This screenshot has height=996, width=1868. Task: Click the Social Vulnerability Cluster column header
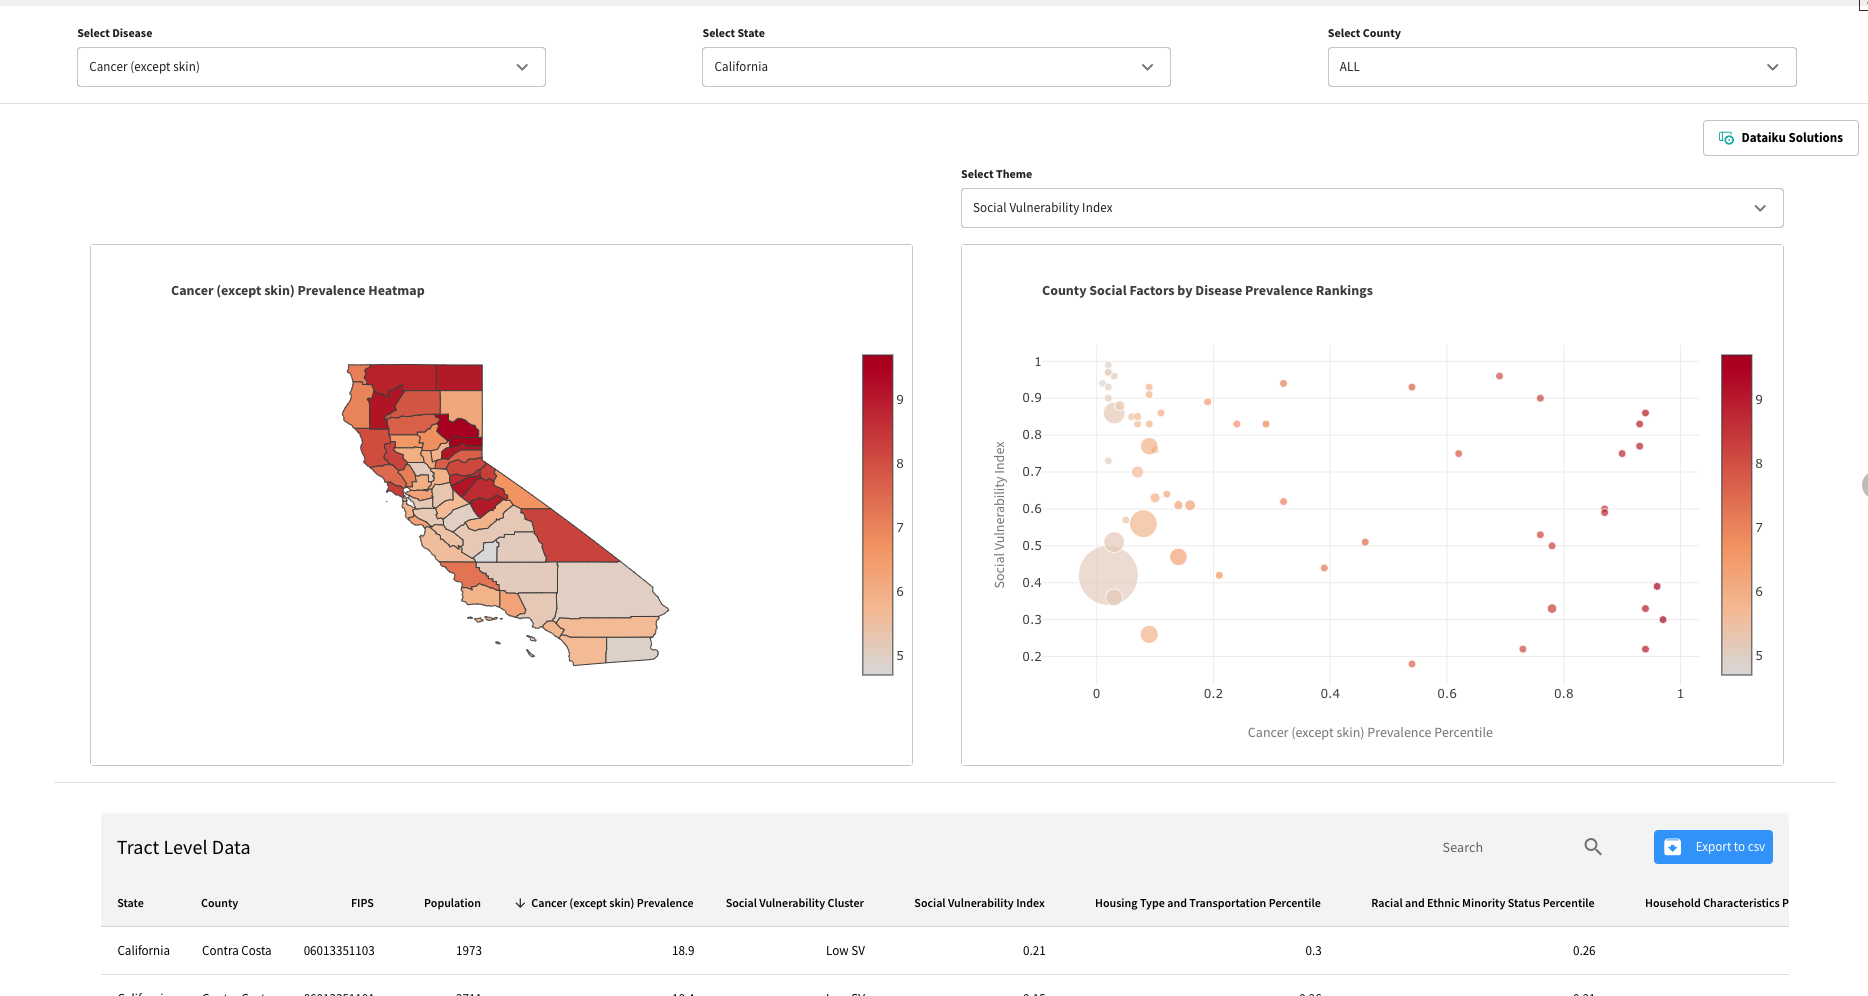[794, 902]
